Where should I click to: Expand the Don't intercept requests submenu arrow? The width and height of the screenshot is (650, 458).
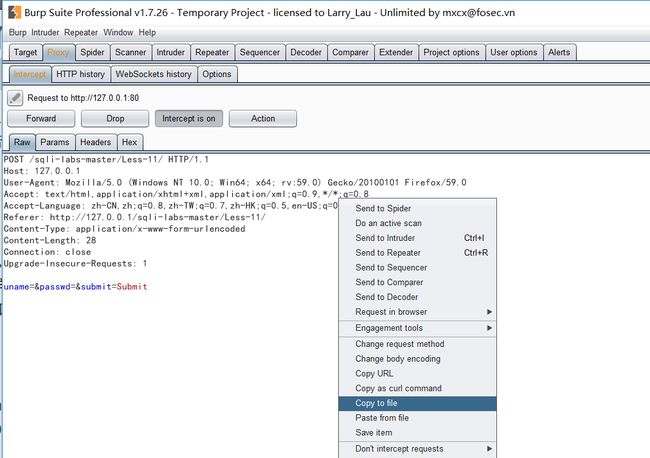[x=489, y=448]
